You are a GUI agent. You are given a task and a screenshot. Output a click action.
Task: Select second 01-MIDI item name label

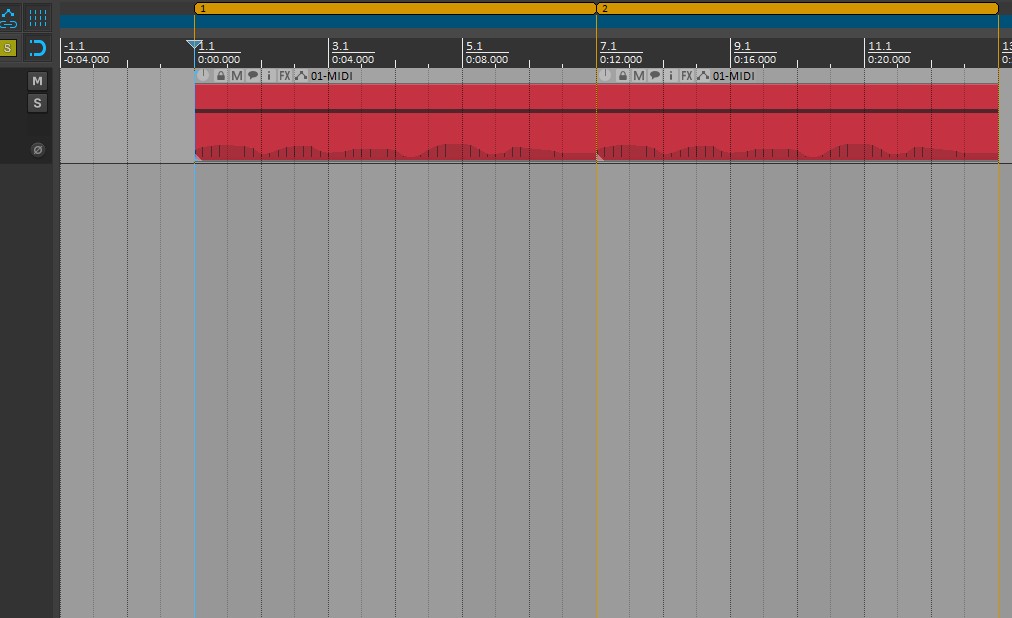[733, 75]
